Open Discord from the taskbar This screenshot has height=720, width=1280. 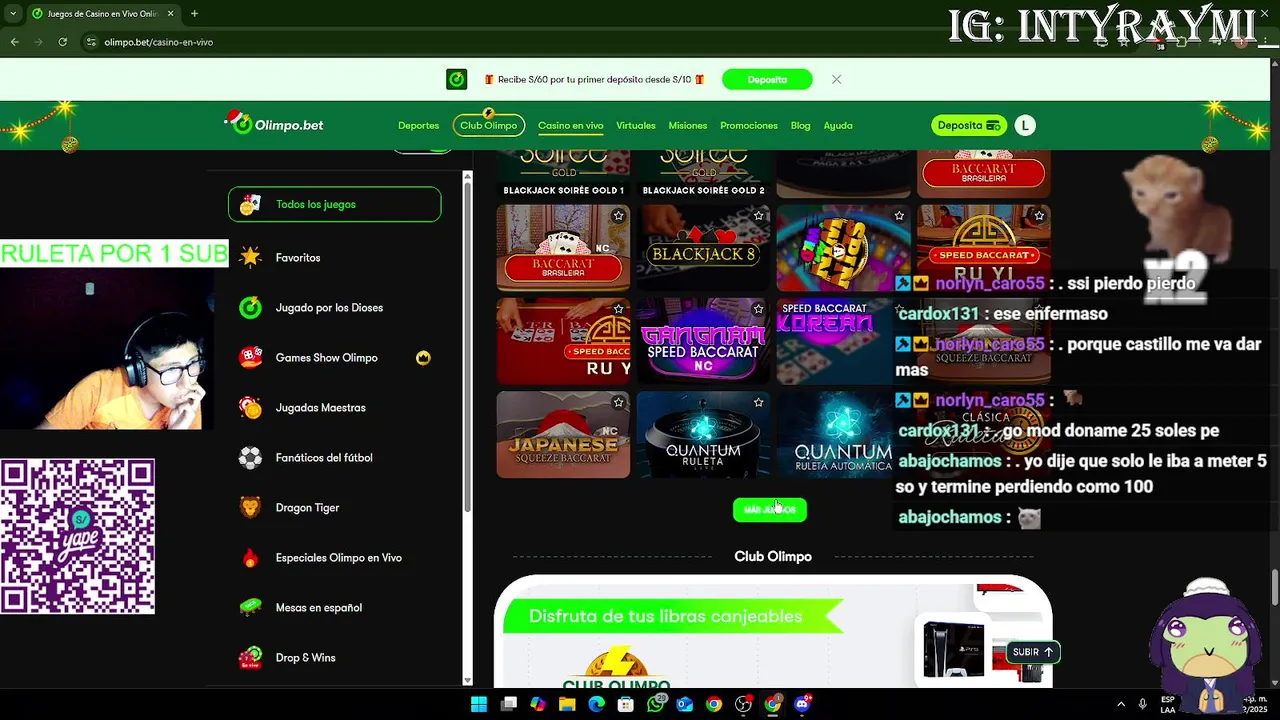pos(801,704)
